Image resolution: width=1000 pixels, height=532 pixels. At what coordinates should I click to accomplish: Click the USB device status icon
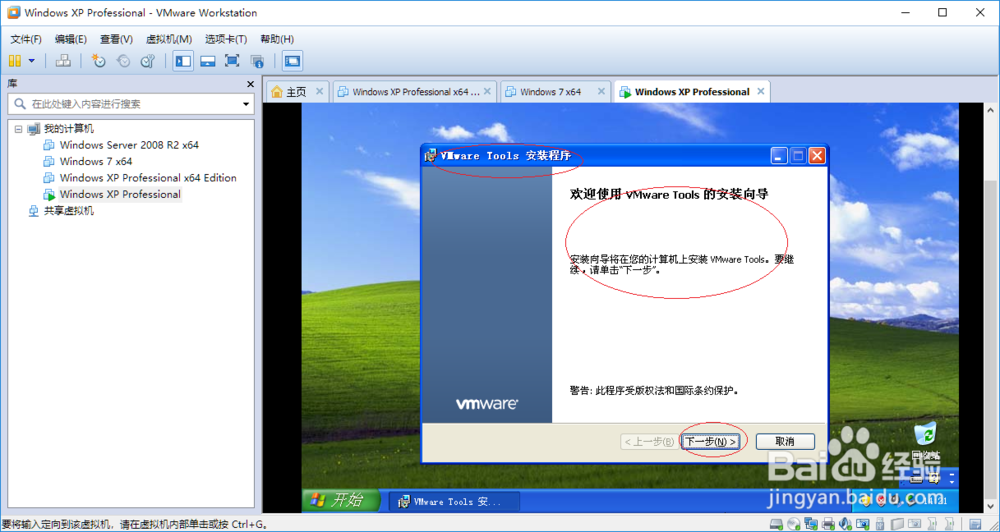880,524
